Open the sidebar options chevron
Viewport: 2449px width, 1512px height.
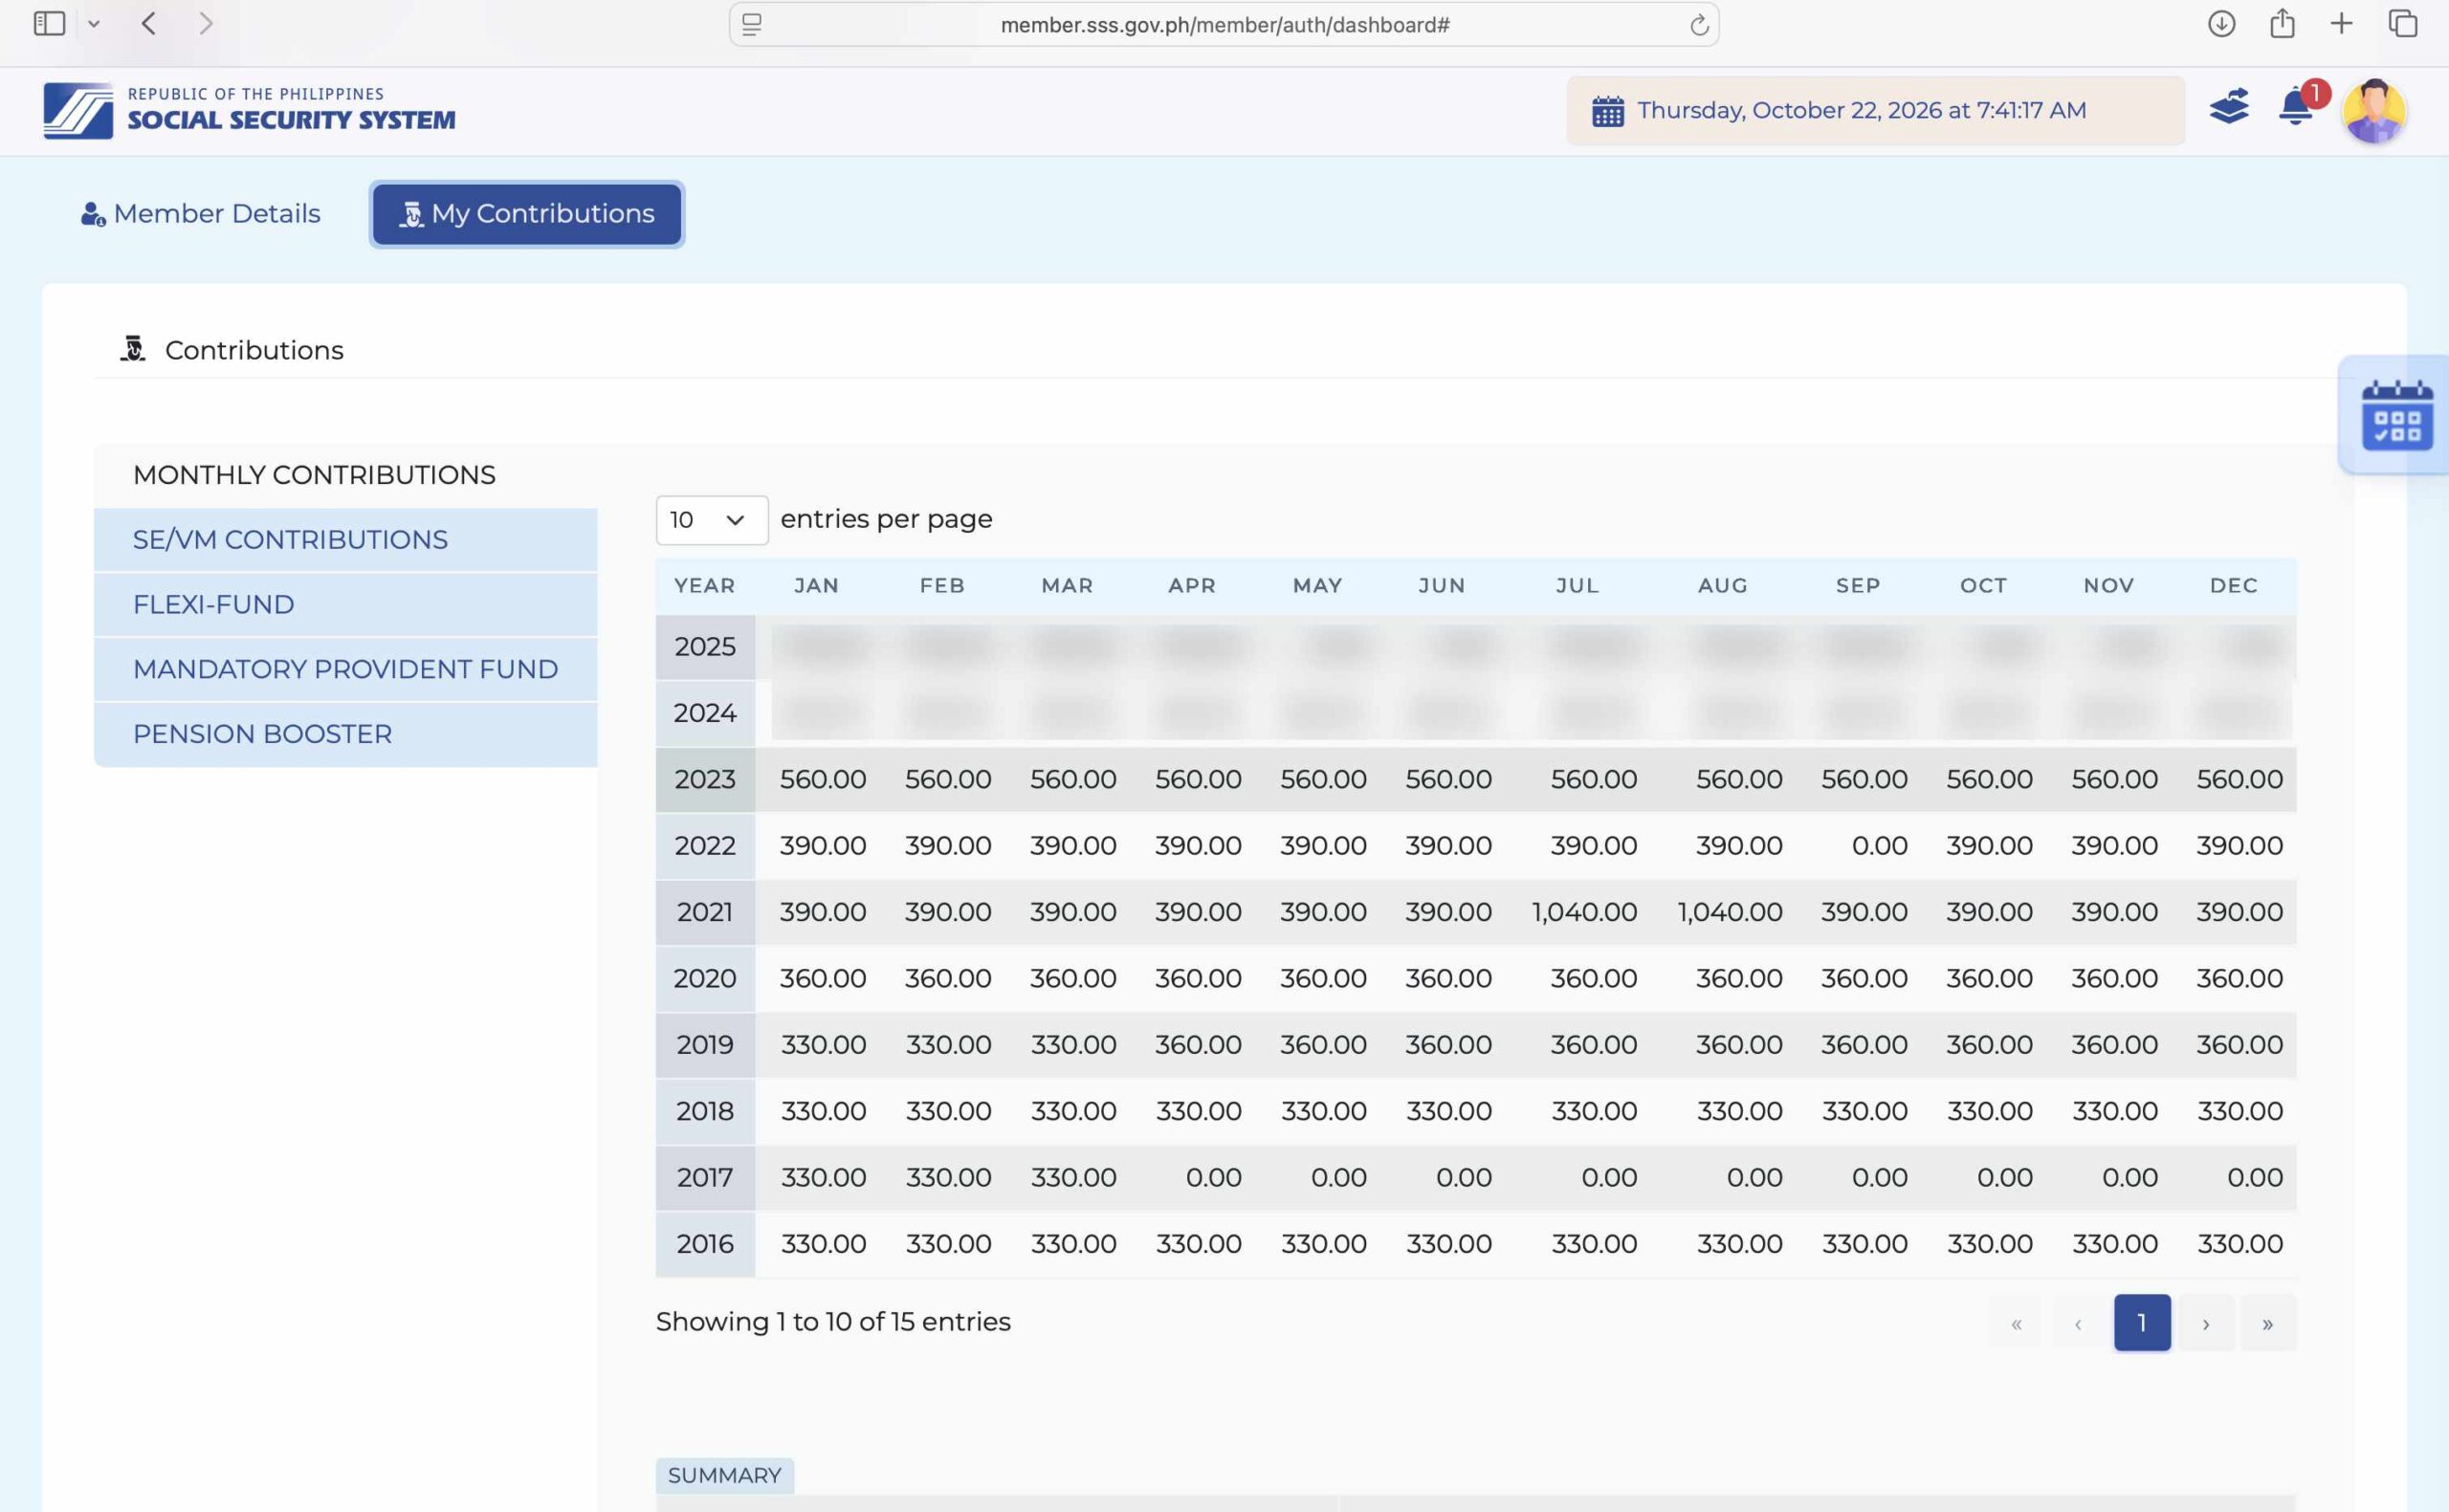point(94,24)
